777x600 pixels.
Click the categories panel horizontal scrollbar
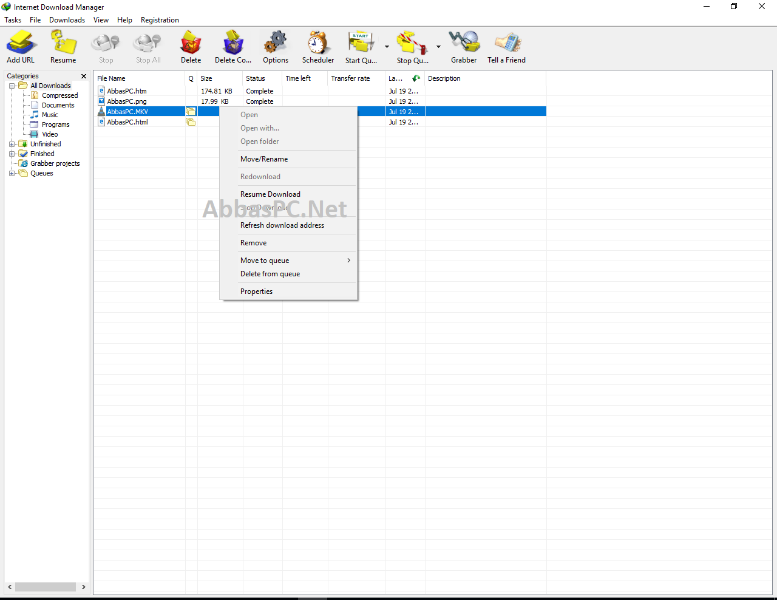click(46, 587)
